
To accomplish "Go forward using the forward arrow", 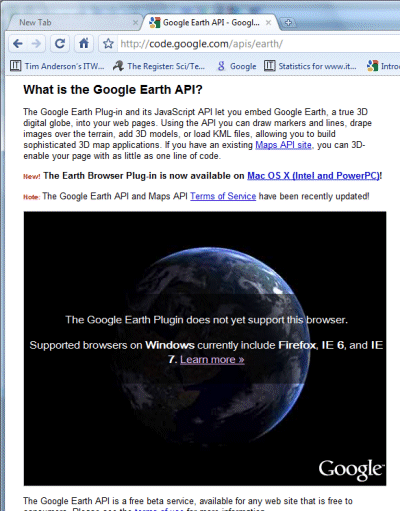I will [36, 44].
